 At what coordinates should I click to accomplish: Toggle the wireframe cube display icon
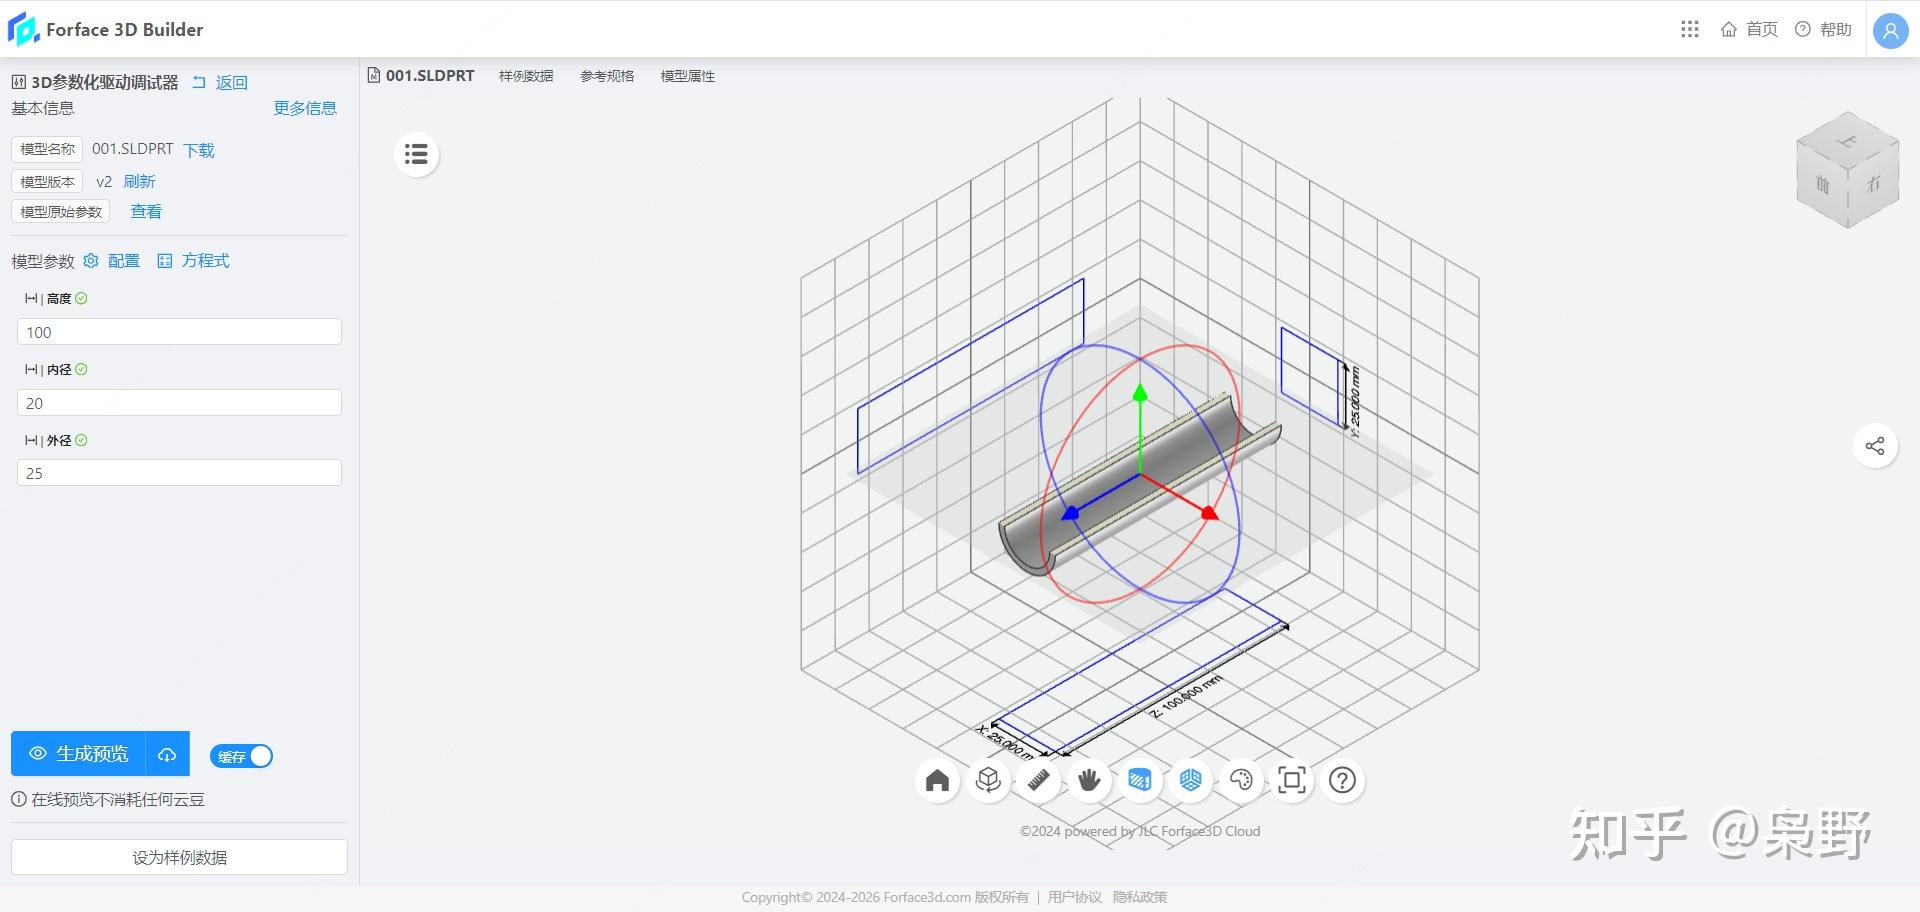(x=1190, y=781)
